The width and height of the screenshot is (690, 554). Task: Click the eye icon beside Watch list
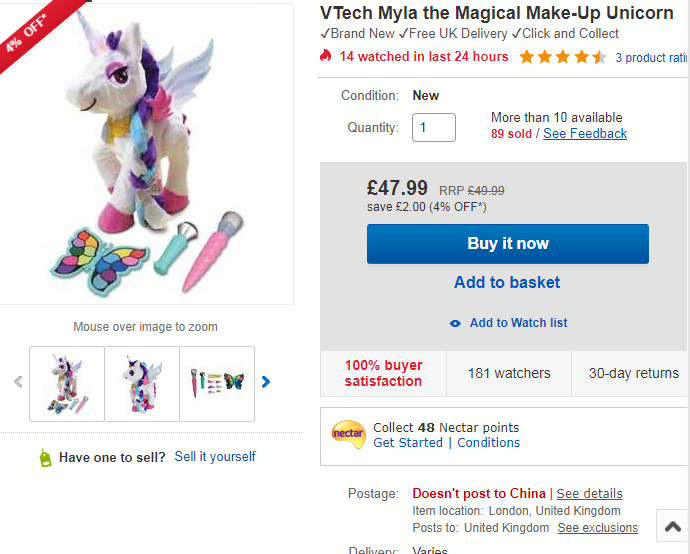tap(455, 323)
